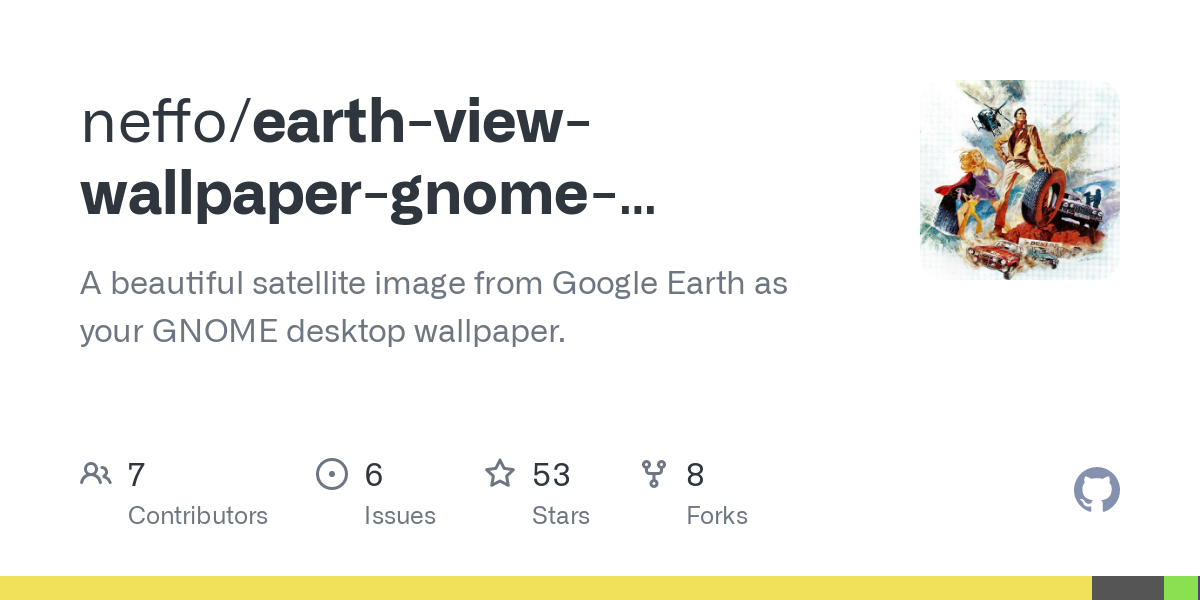Select the "neffo/" owner name in title
1200x600 pixels.
tap(166, 122)
